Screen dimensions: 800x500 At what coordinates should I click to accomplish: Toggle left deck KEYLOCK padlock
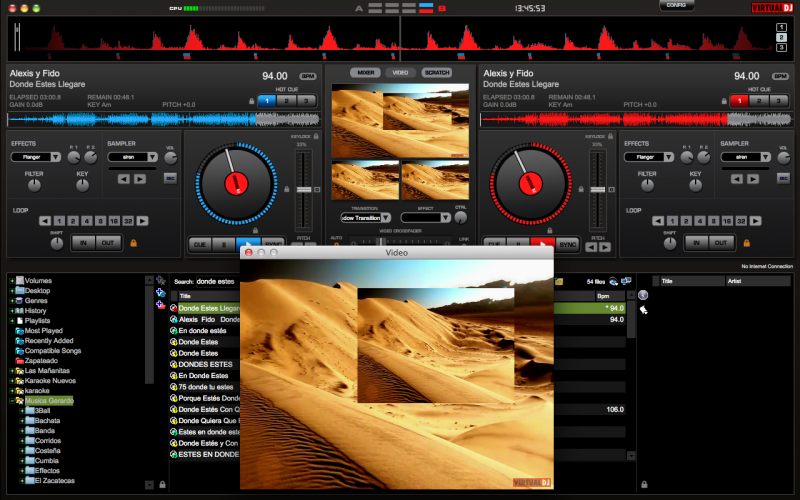[x=316, y=136]
